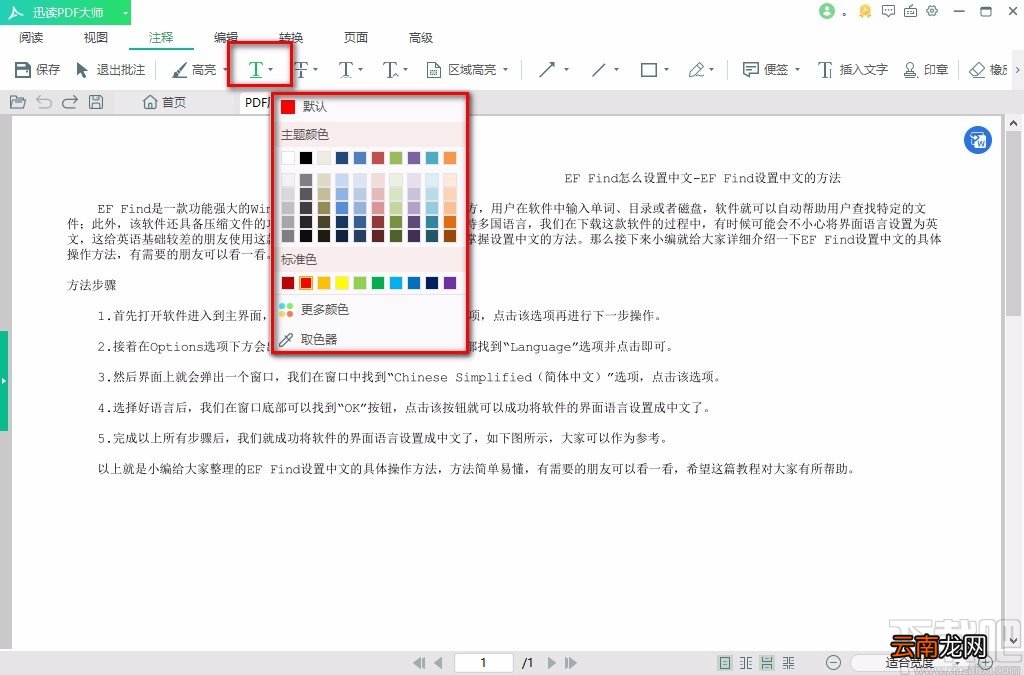Viewport: 1024px width, 675px height.
Task: Select the Area Highlight (区域高亮) tool
Action: click(461, 69)
